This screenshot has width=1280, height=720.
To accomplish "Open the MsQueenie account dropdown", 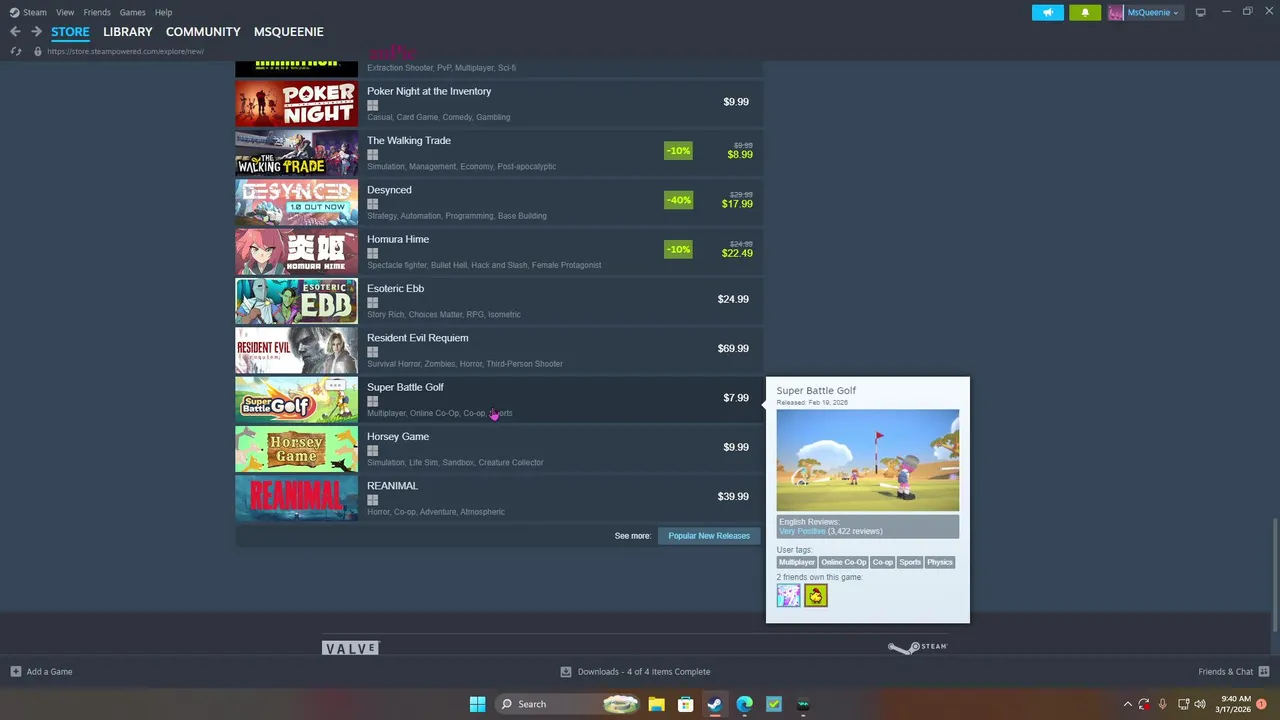I will [x=1145, y=12].
